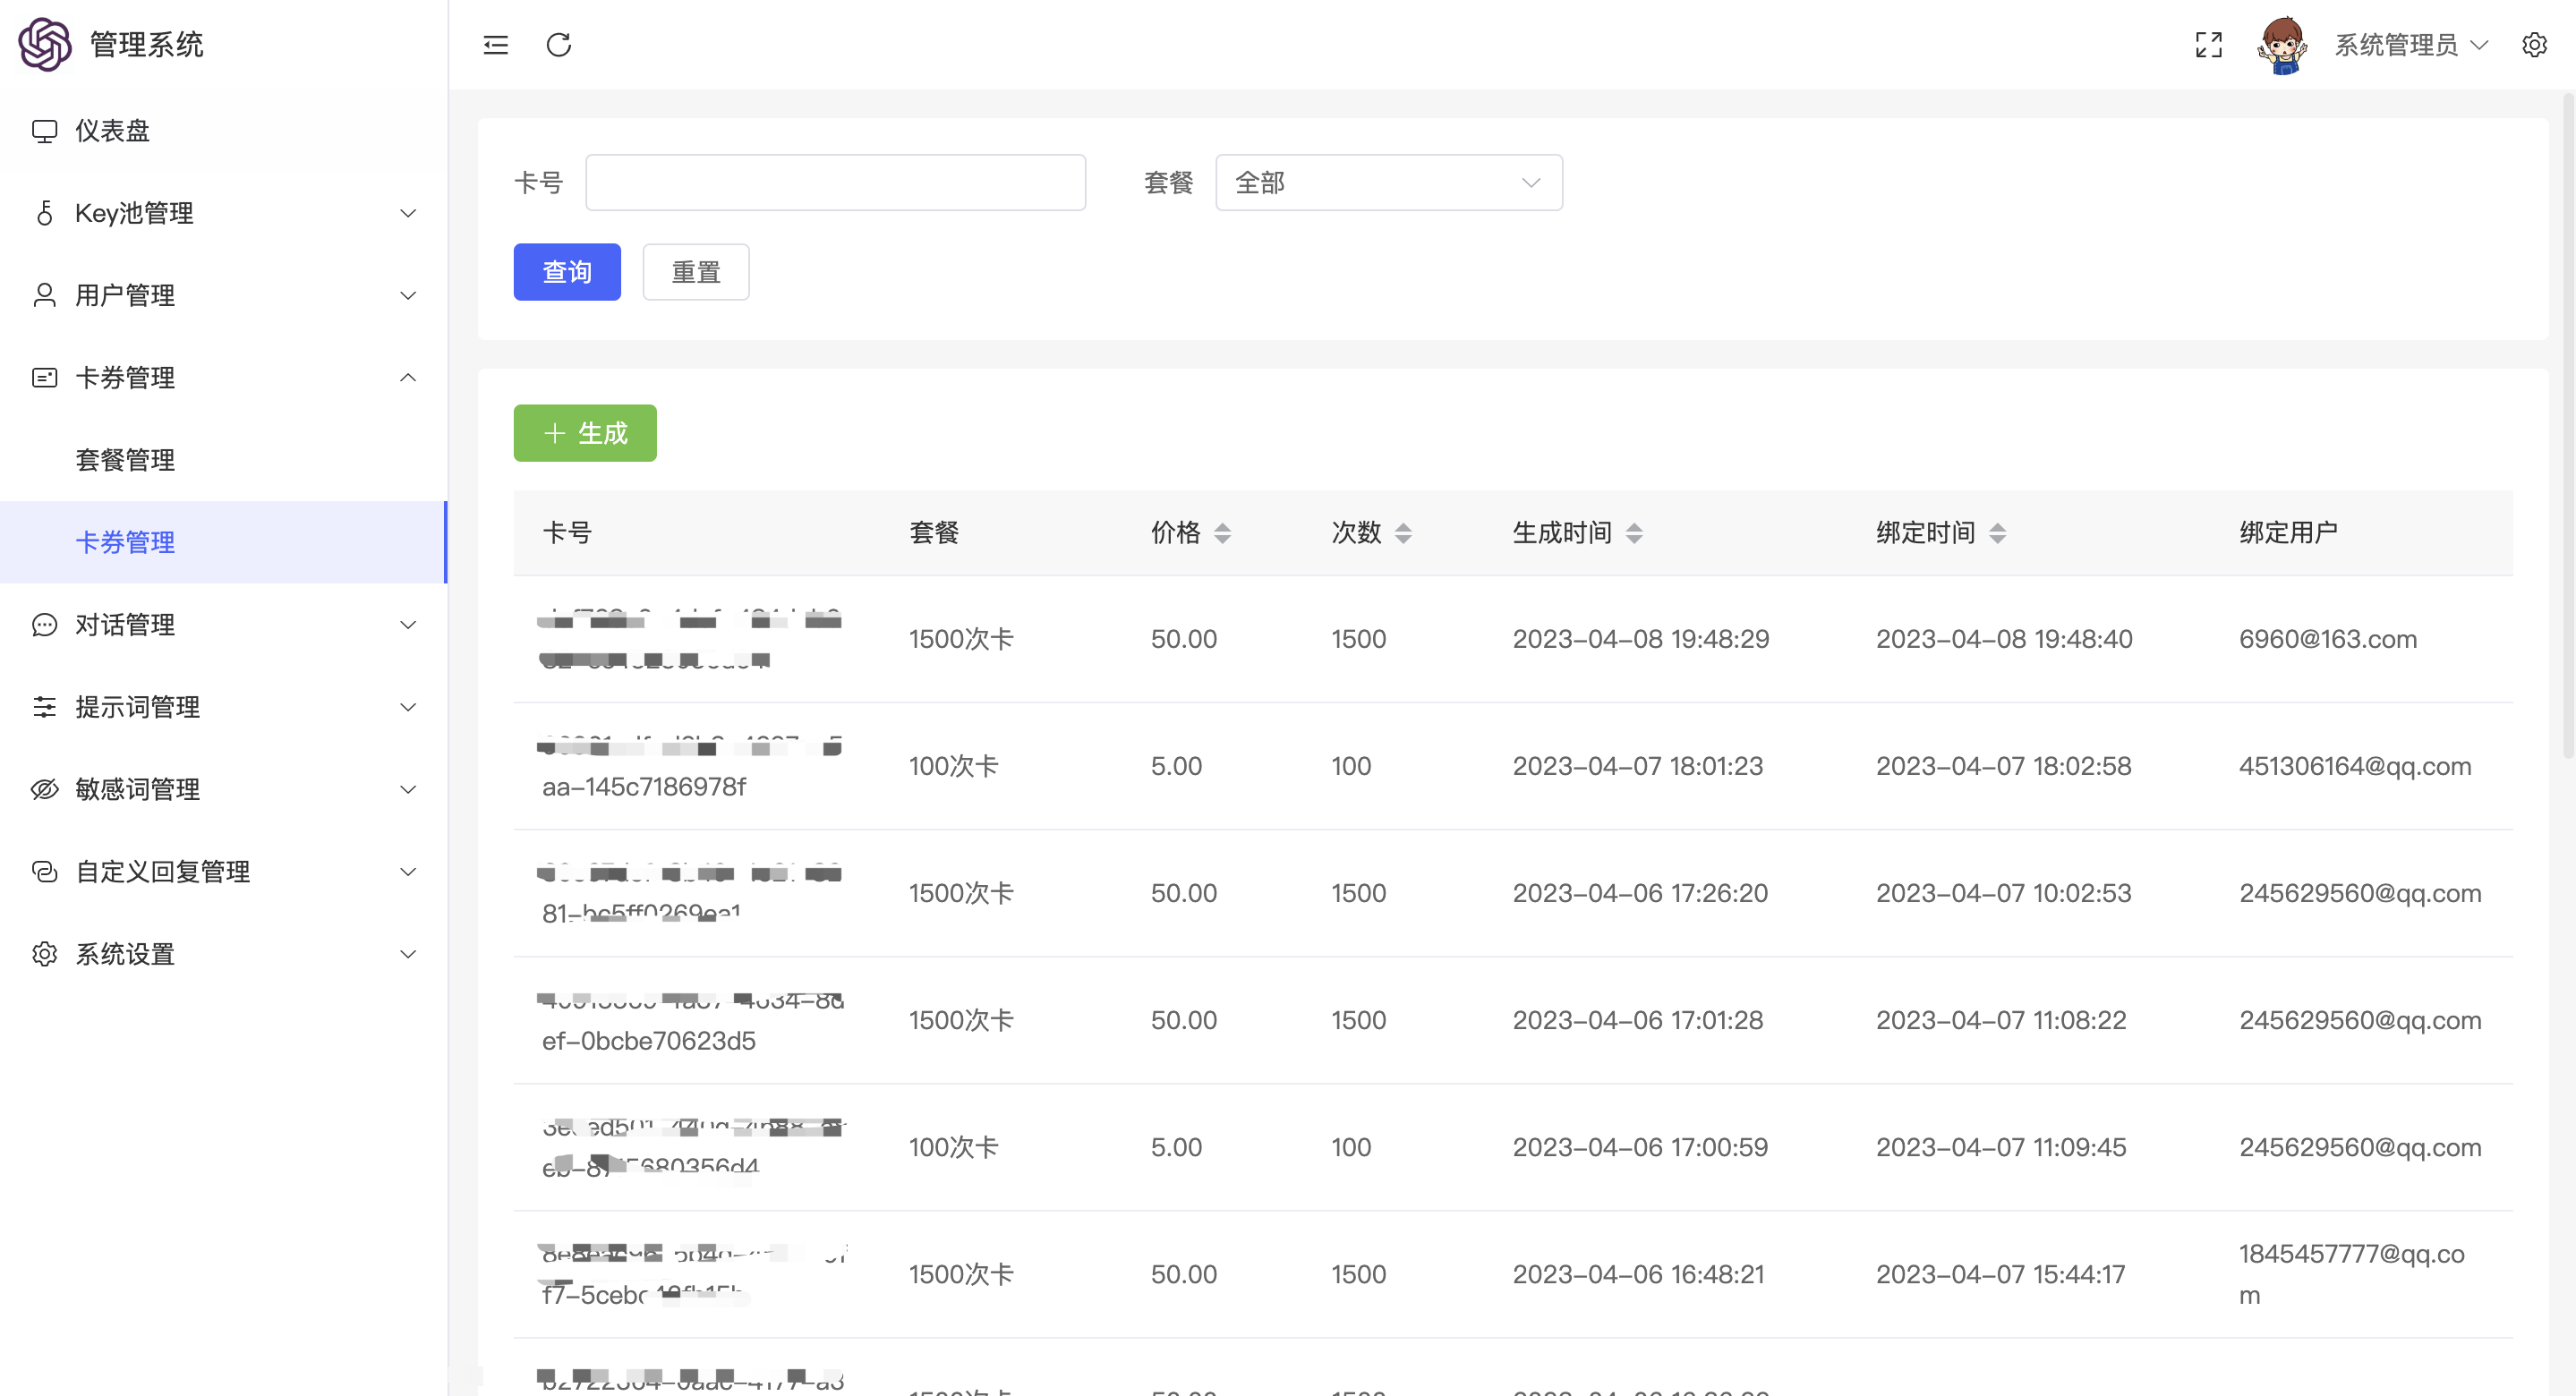Open the 套餐 全部 dropdown
This screenshot has height=1396, width=2576.
coord(1389,182)
